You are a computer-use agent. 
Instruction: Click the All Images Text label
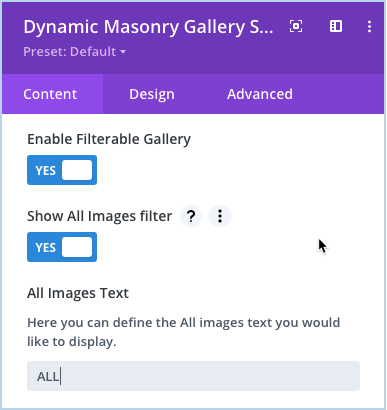(78, 293)
